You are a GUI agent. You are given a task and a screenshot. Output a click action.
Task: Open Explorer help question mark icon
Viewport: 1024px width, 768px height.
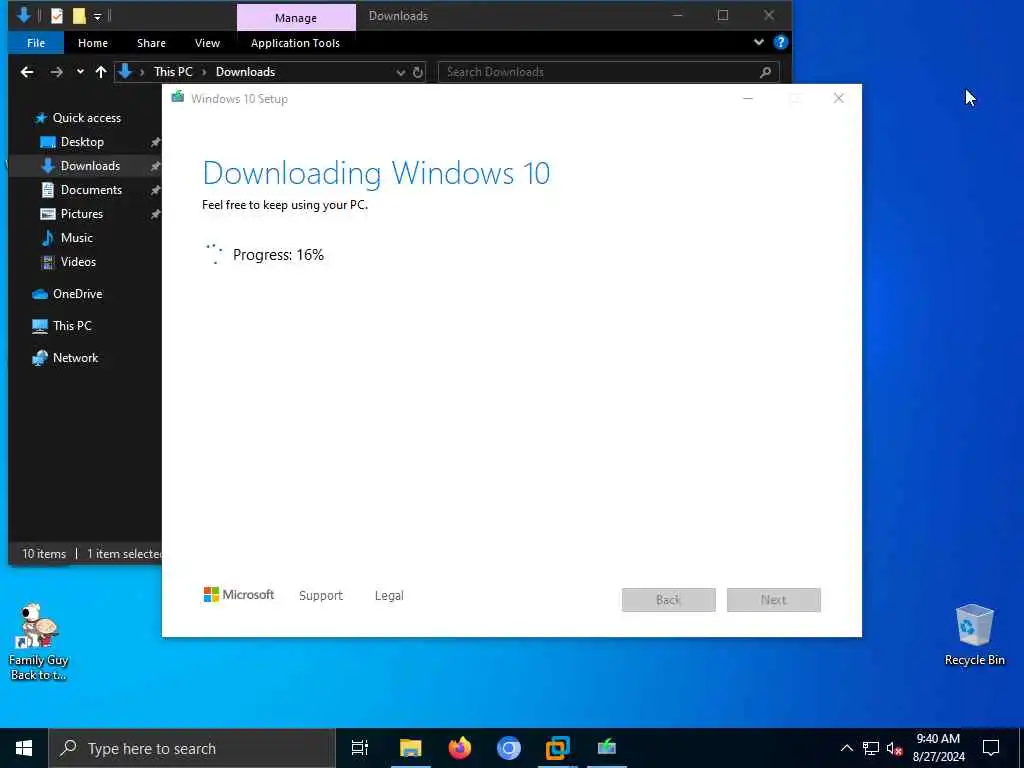(x=780, y=42)
